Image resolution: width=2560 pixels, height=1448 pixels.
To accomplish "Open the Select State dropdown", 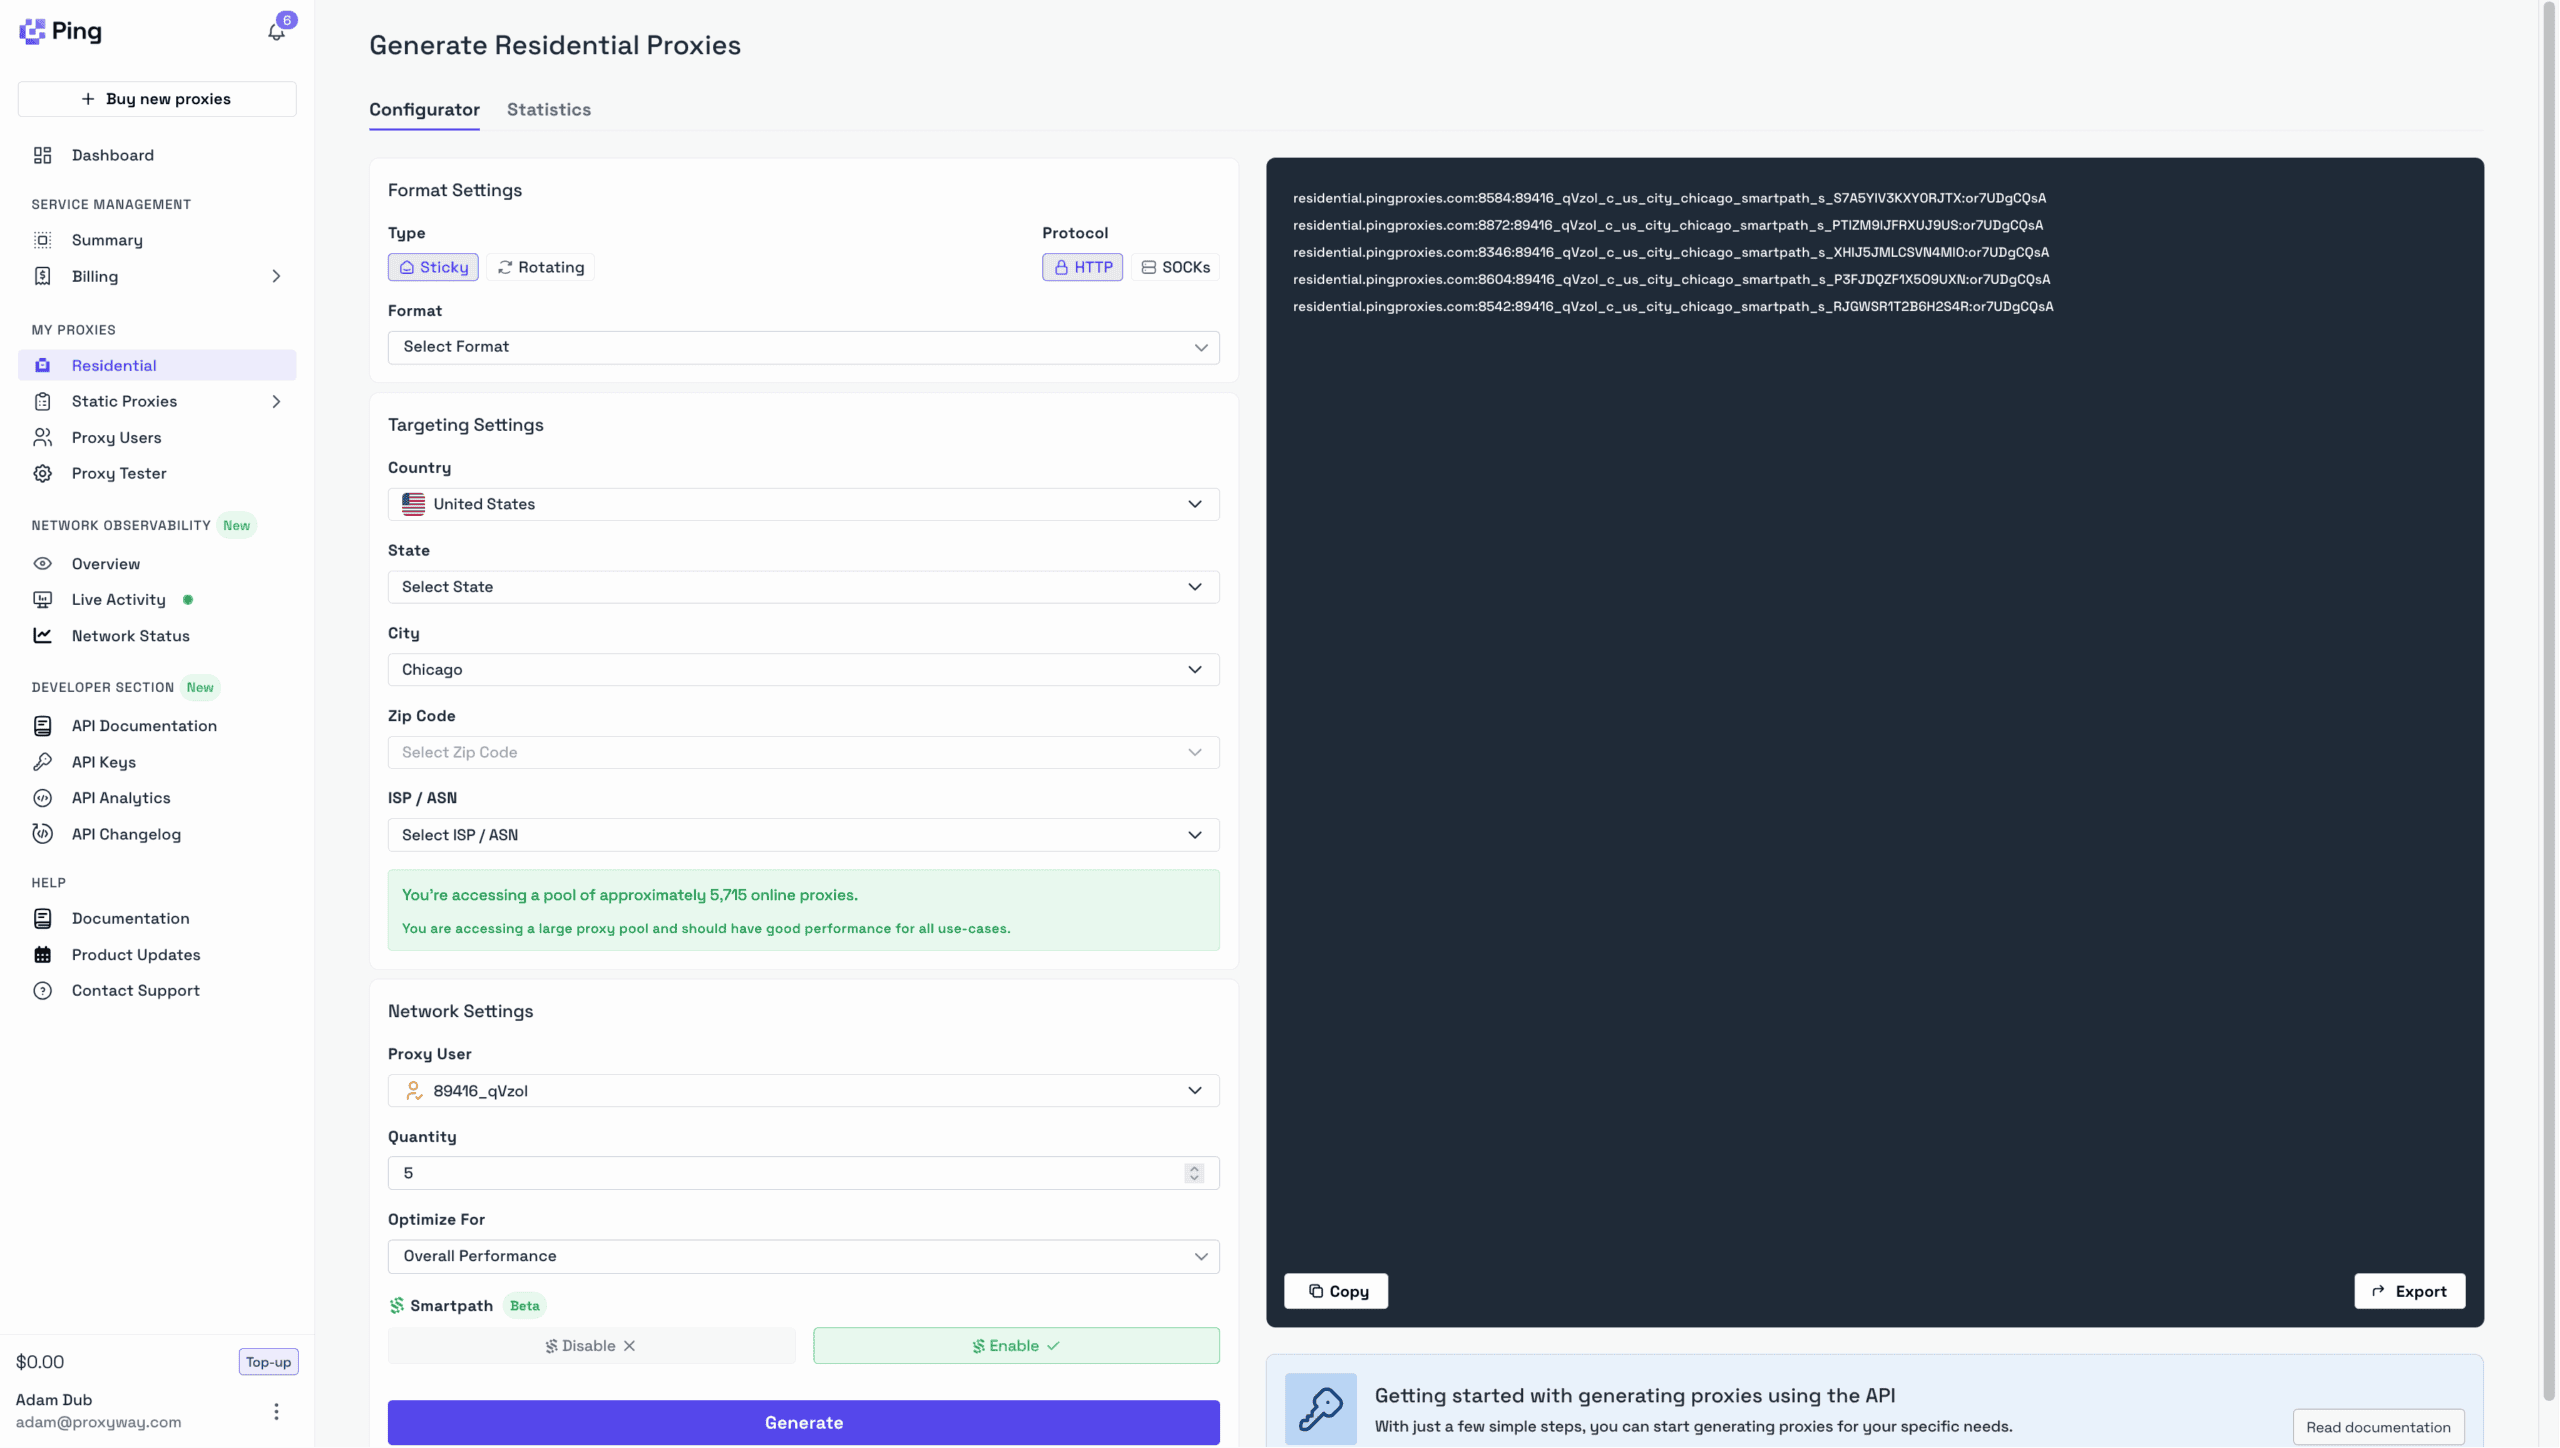I will point(803,587).
